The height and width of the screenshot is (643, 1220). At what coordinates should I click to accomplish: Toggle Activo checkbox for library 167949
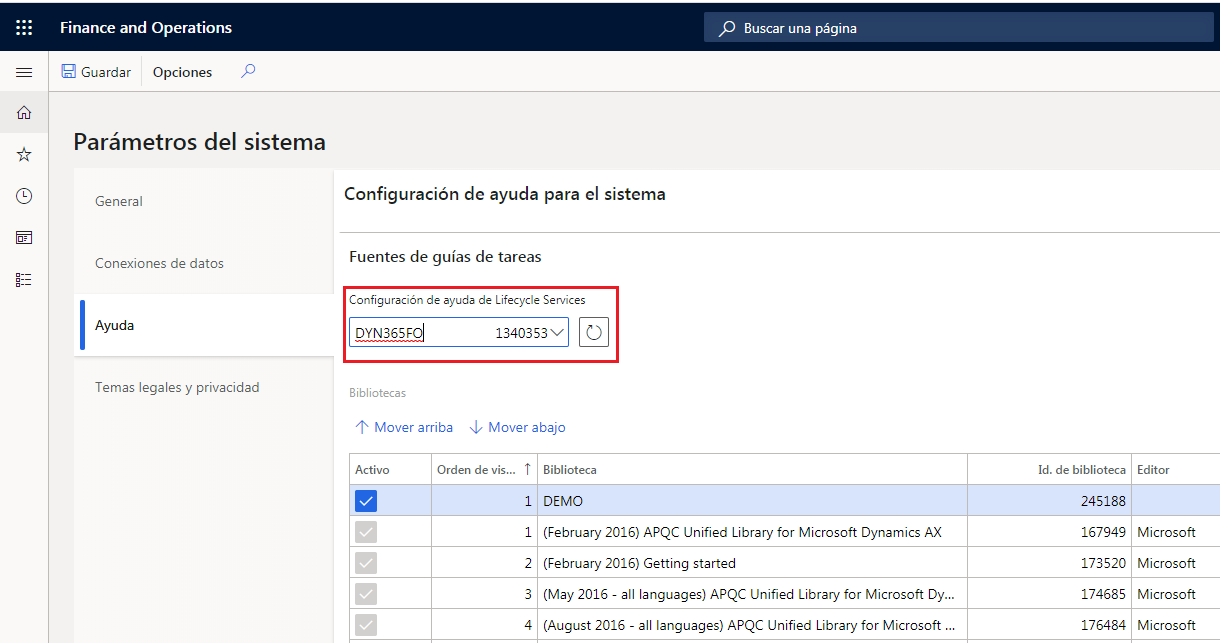(366, 532)
